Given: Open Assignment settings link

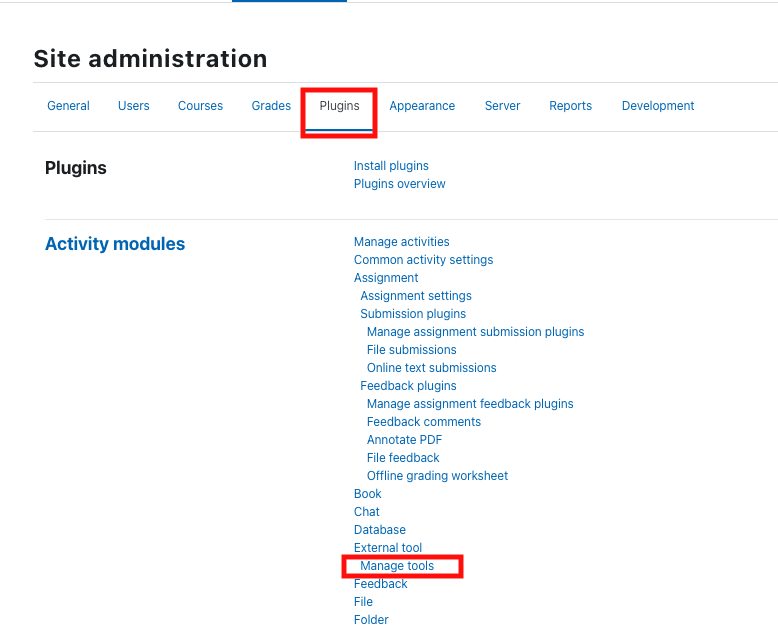Looking at the screenshot, I should (415, 296).
